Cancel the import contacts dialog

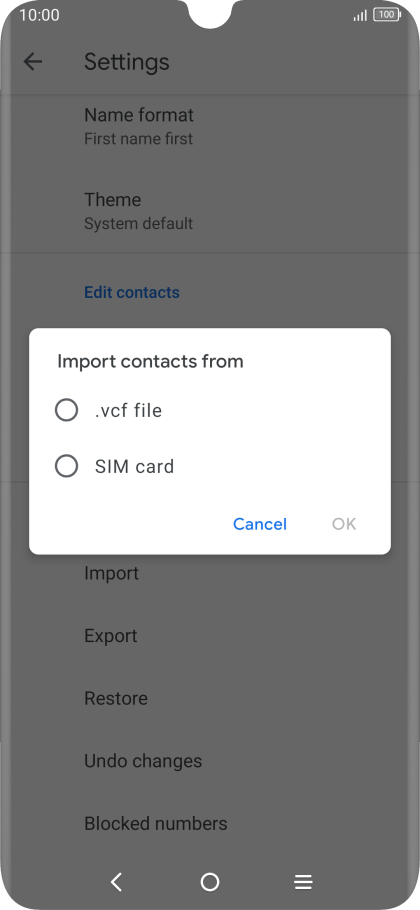point(260,524)
